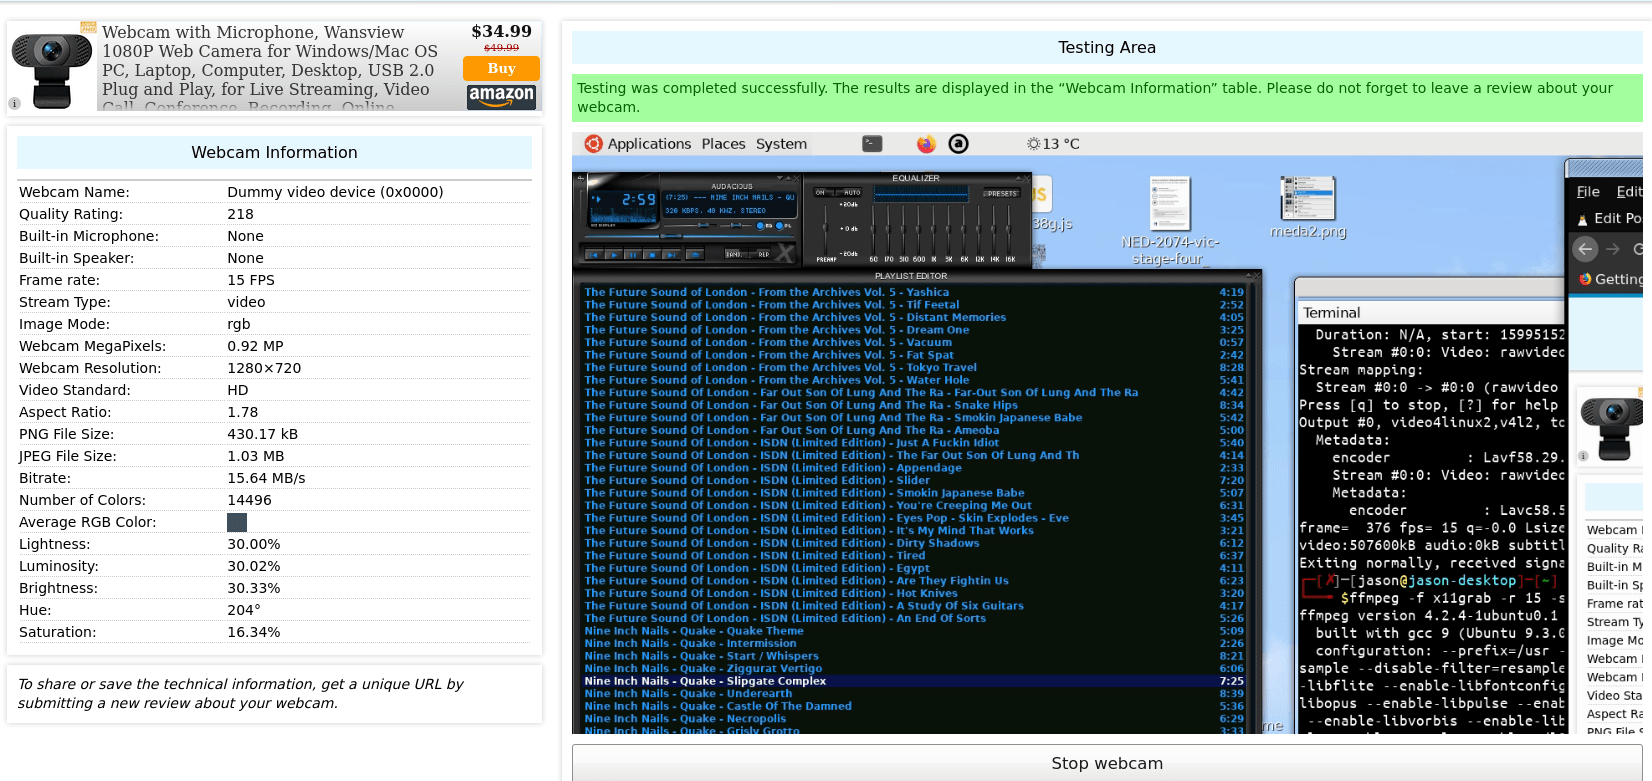Skip to next track in Audacious
Viewport: 1652px width, 781px height.
[x=671, y=254]
